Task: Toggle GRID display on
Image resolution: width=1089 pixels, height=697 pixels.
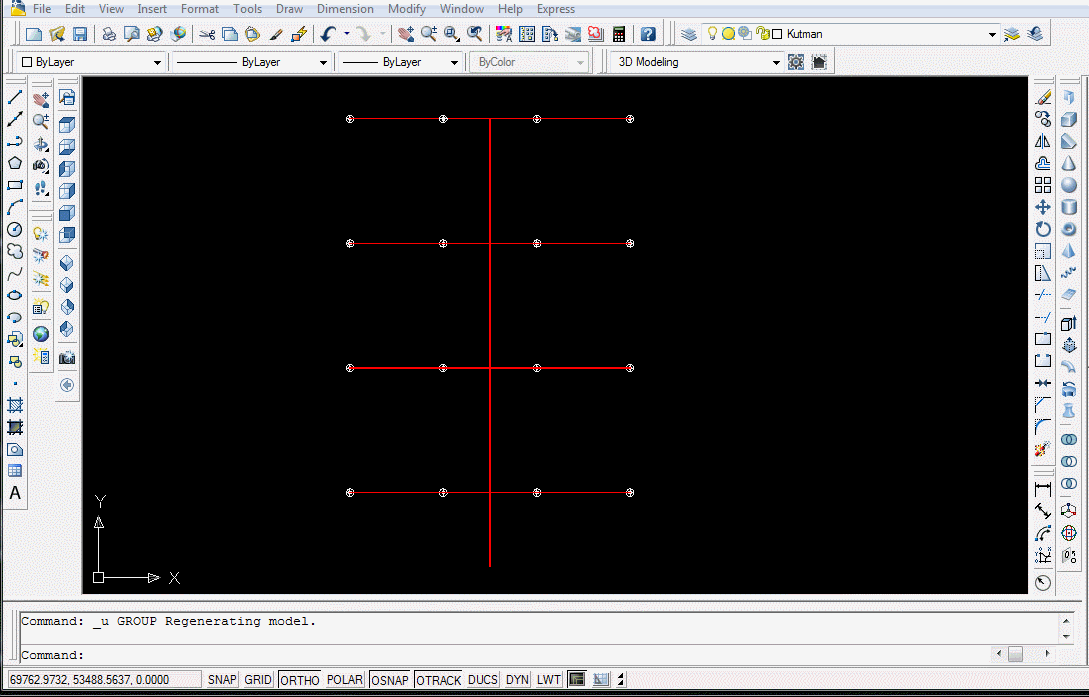Action: click(x=257, y=679)
